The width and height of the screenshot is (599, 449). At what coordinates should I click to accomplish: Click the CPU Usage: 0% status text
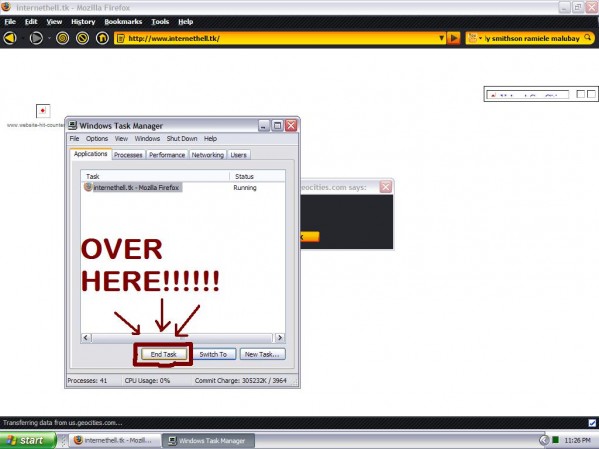point(147,381)
